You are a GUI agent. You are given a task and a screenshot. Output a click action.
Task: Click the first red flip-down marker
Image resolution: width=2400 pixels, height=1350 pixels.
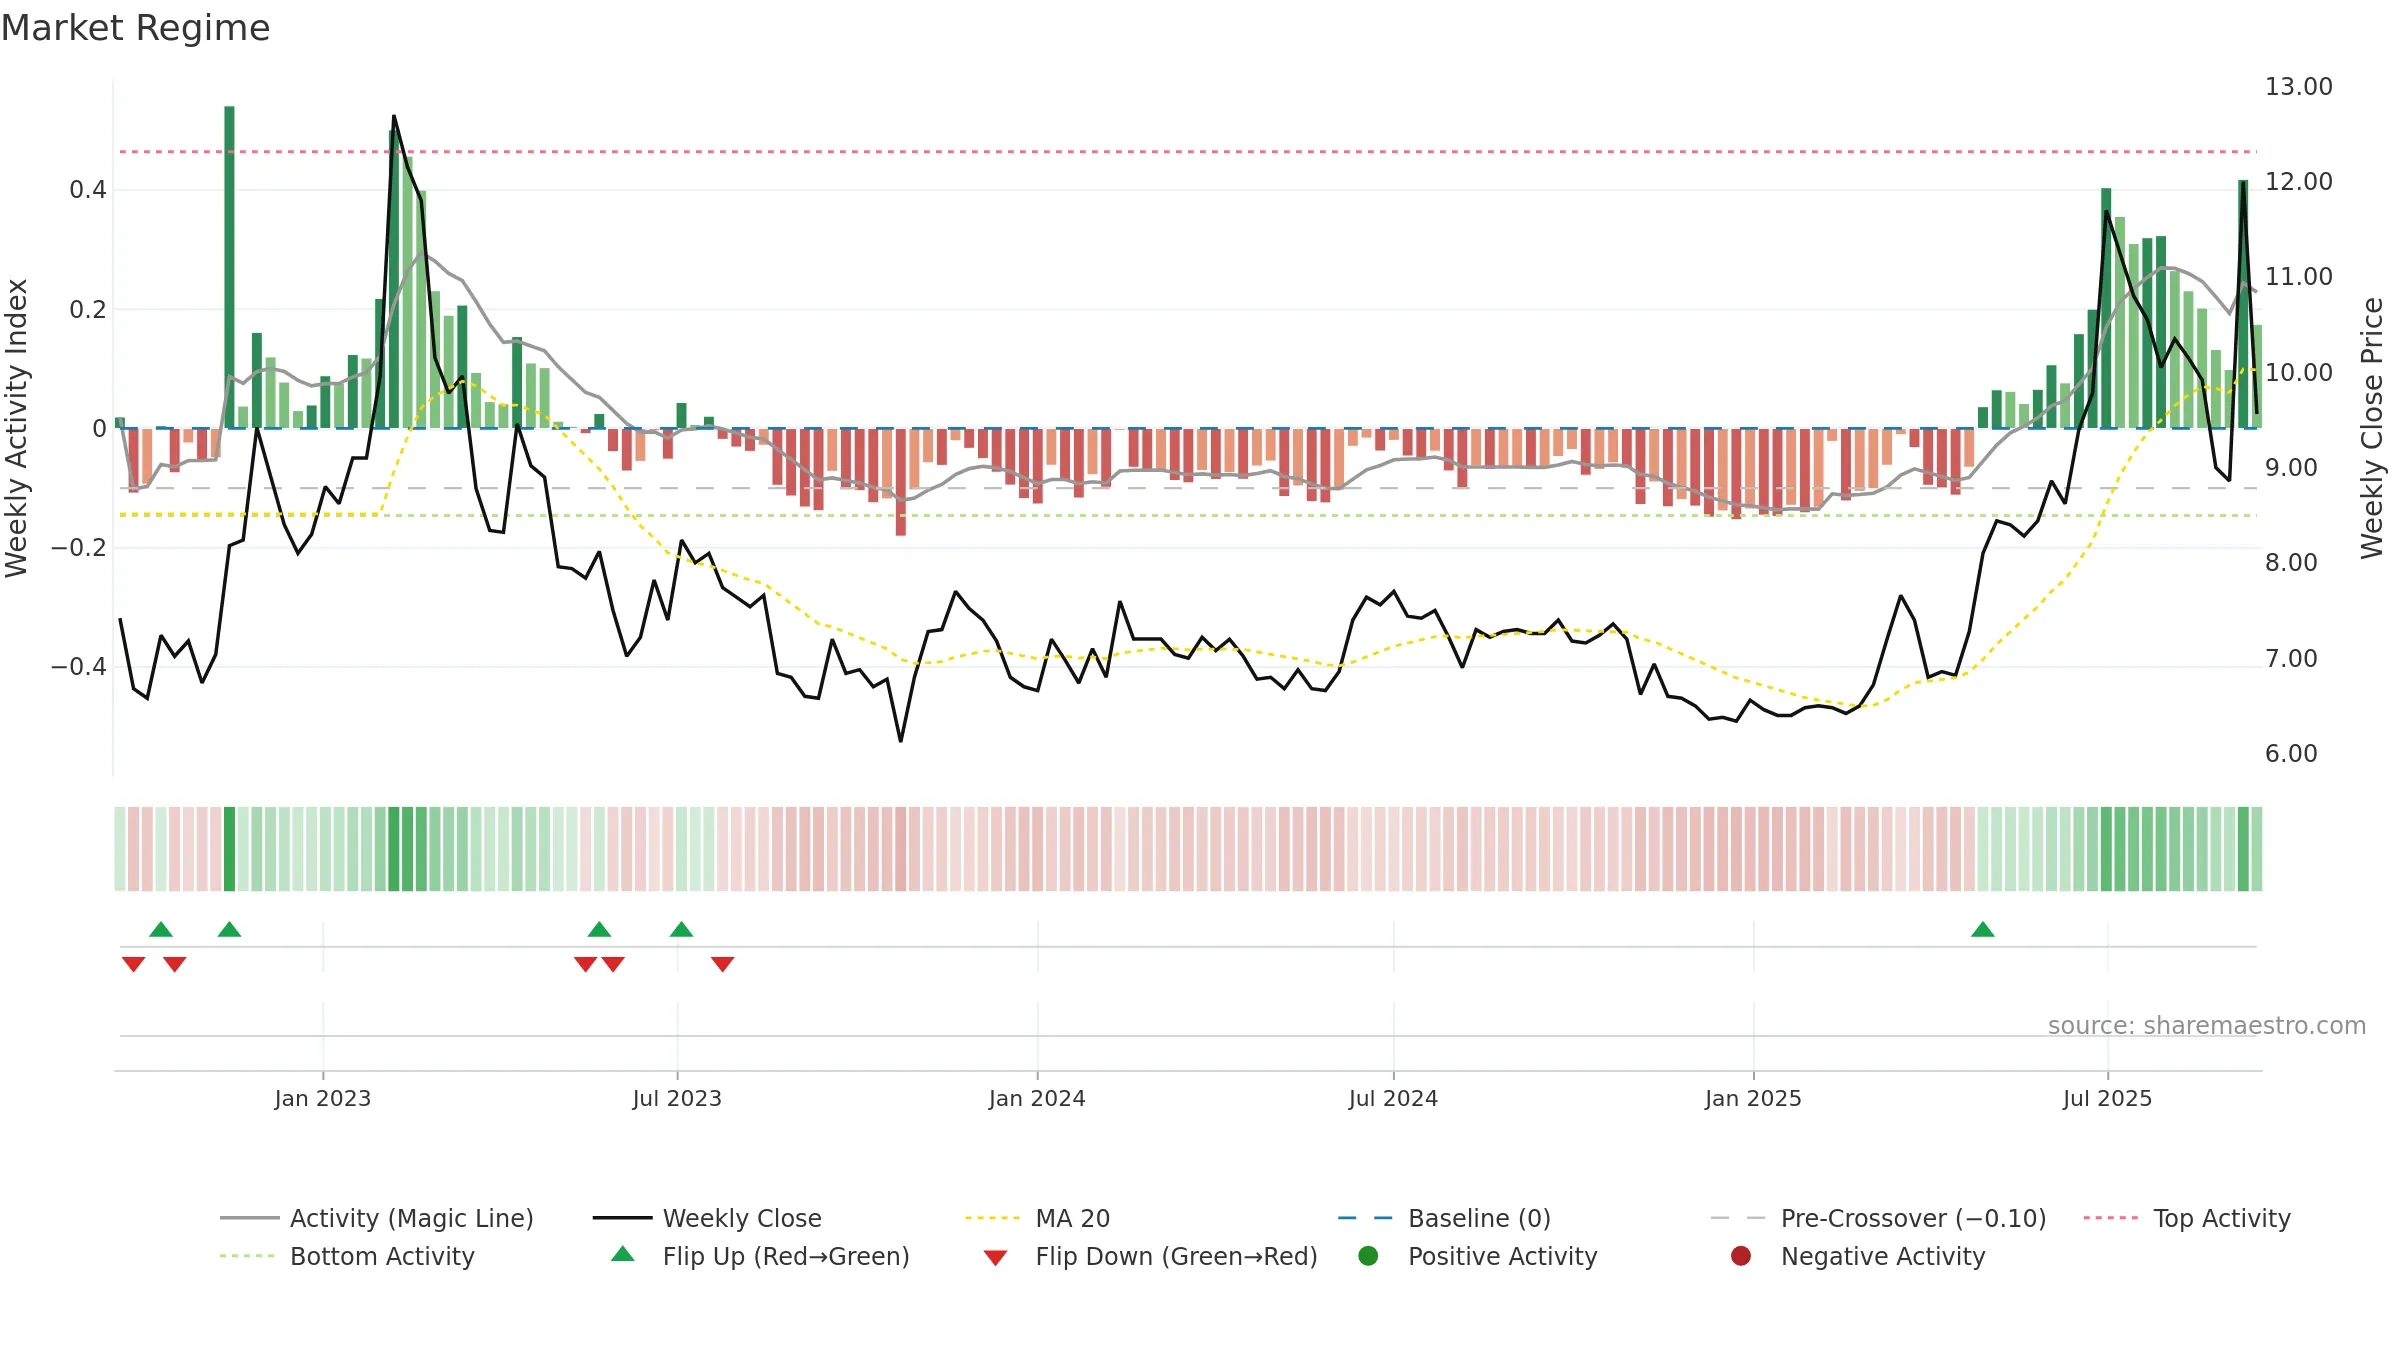(x=133, y=964)
